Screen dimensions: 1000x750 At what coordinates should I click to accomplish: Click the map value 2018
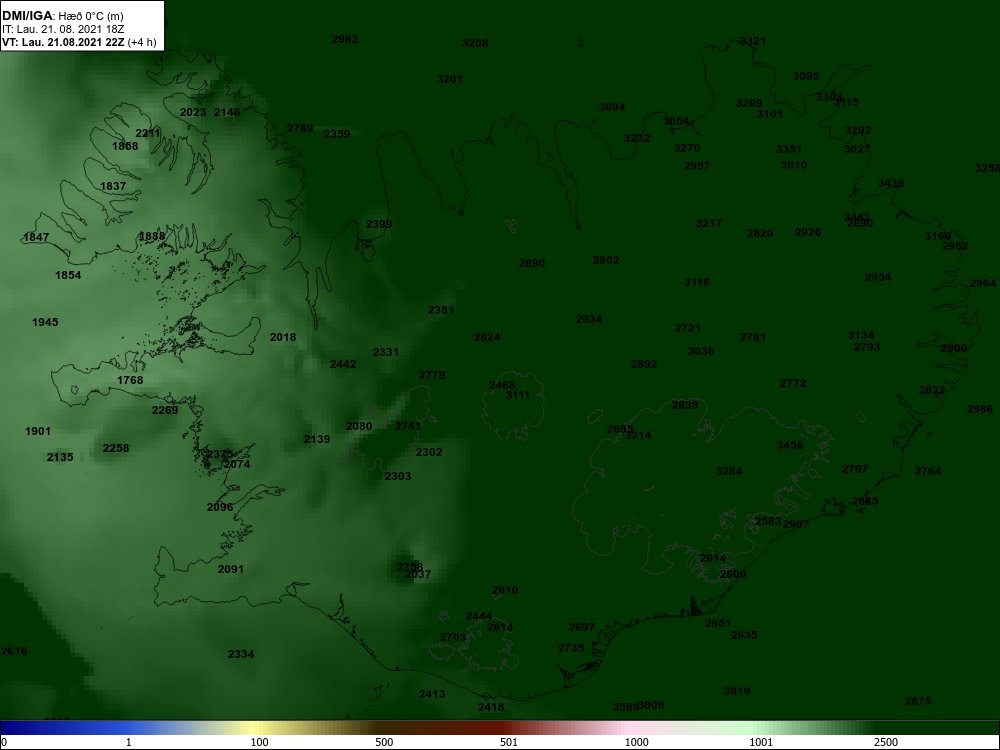point(283,337)
